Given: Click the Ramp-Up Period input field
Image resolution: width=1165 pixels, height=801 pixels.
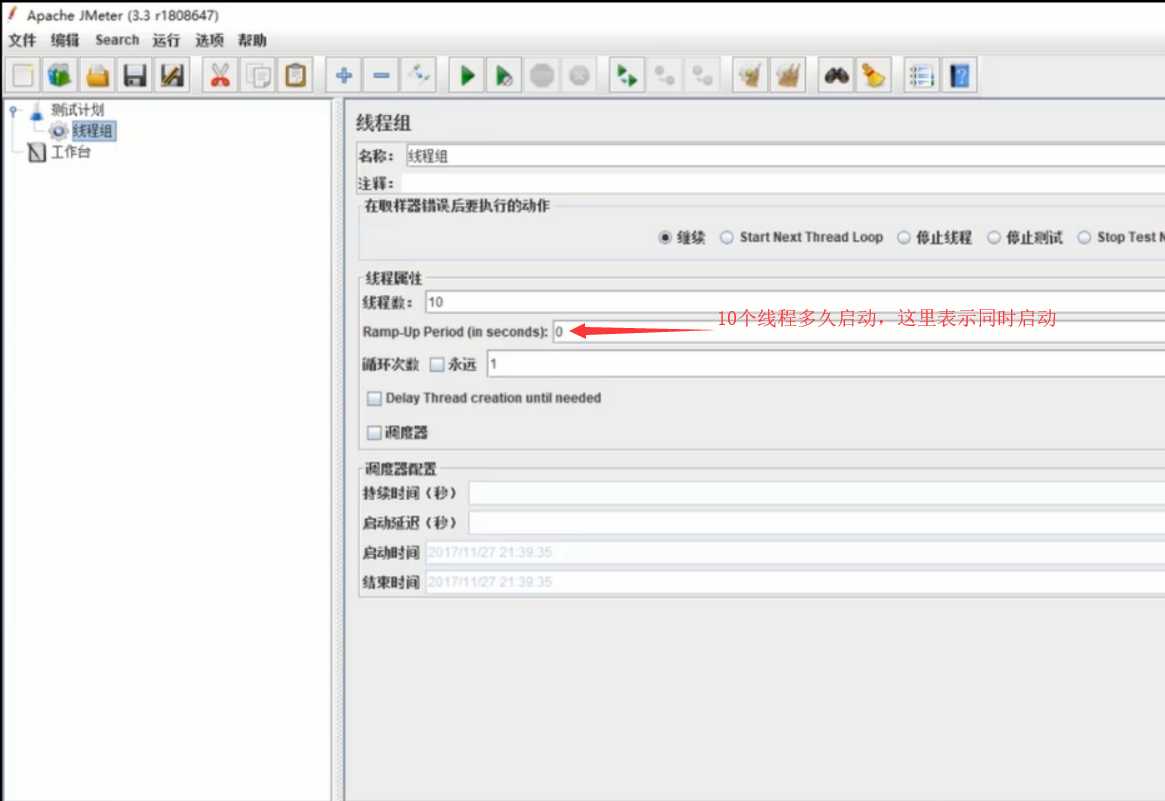Looking at the screenshot, I should pyautogui.click(x=859, y=332).
